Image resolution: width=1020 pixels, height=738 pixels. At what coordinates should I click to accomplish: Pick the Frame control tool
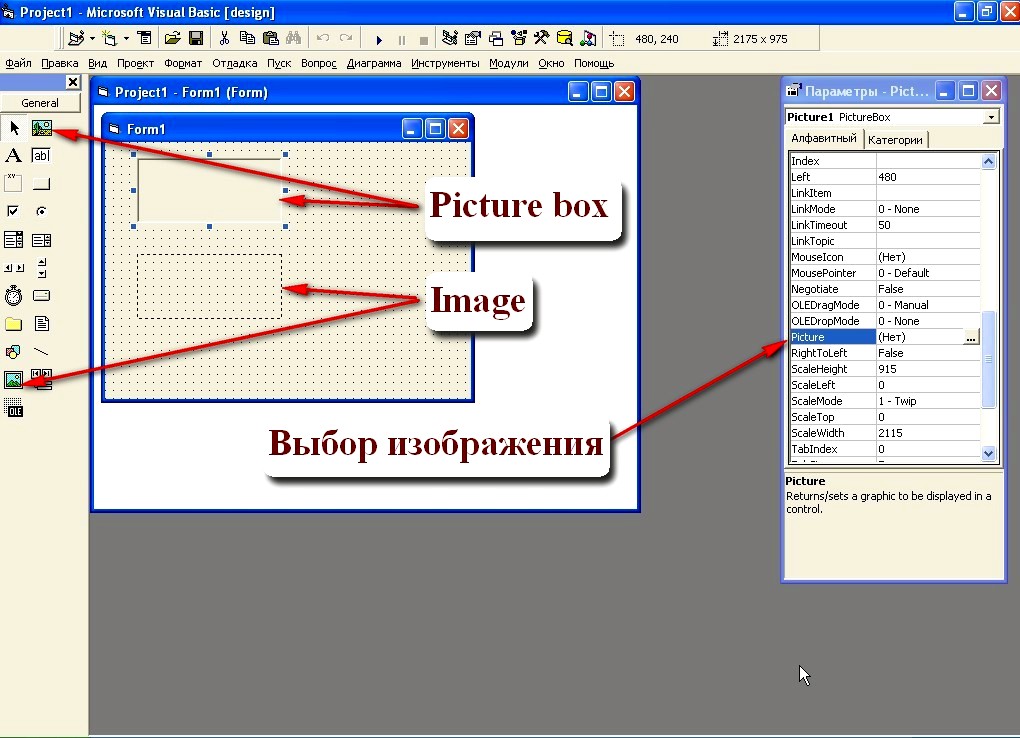pyautogui.click(x=14, y=184)
